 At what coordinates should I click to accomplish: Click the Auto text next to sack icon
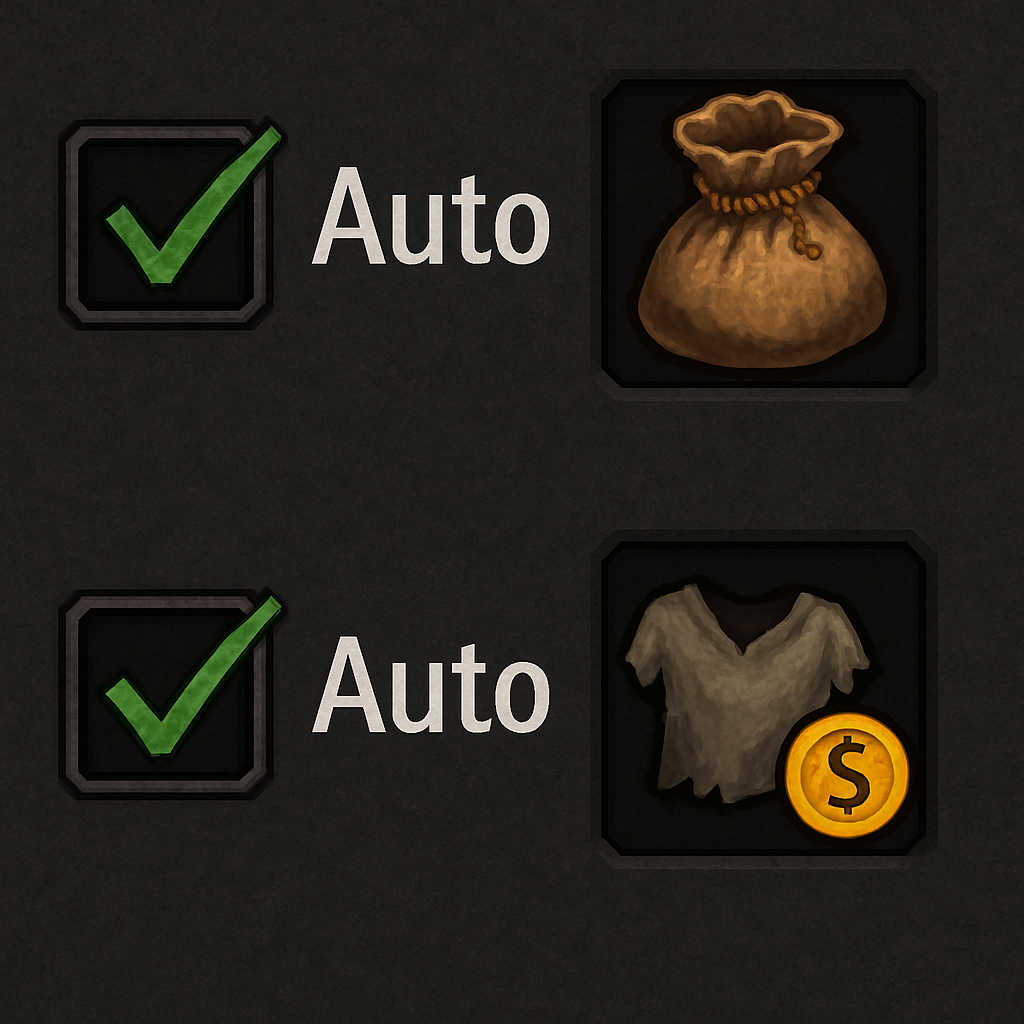coord(431,216)
